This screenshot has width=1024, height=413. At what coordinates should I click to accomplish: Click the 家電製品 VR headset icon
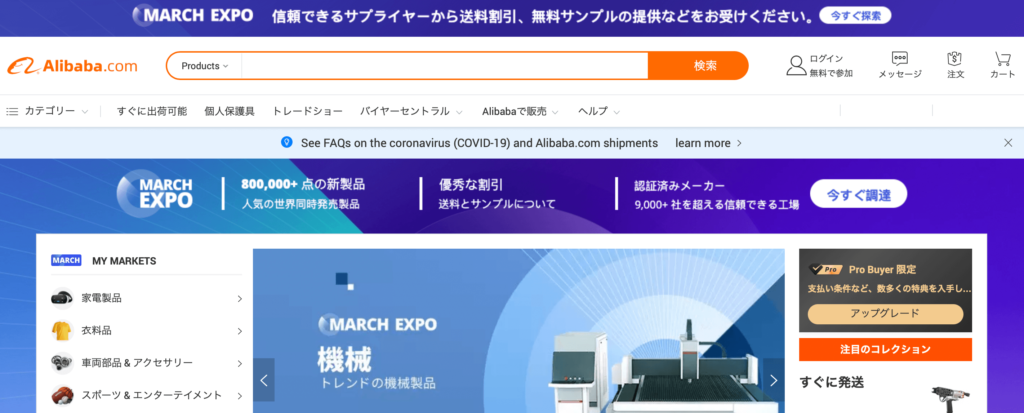coord(61,298)
